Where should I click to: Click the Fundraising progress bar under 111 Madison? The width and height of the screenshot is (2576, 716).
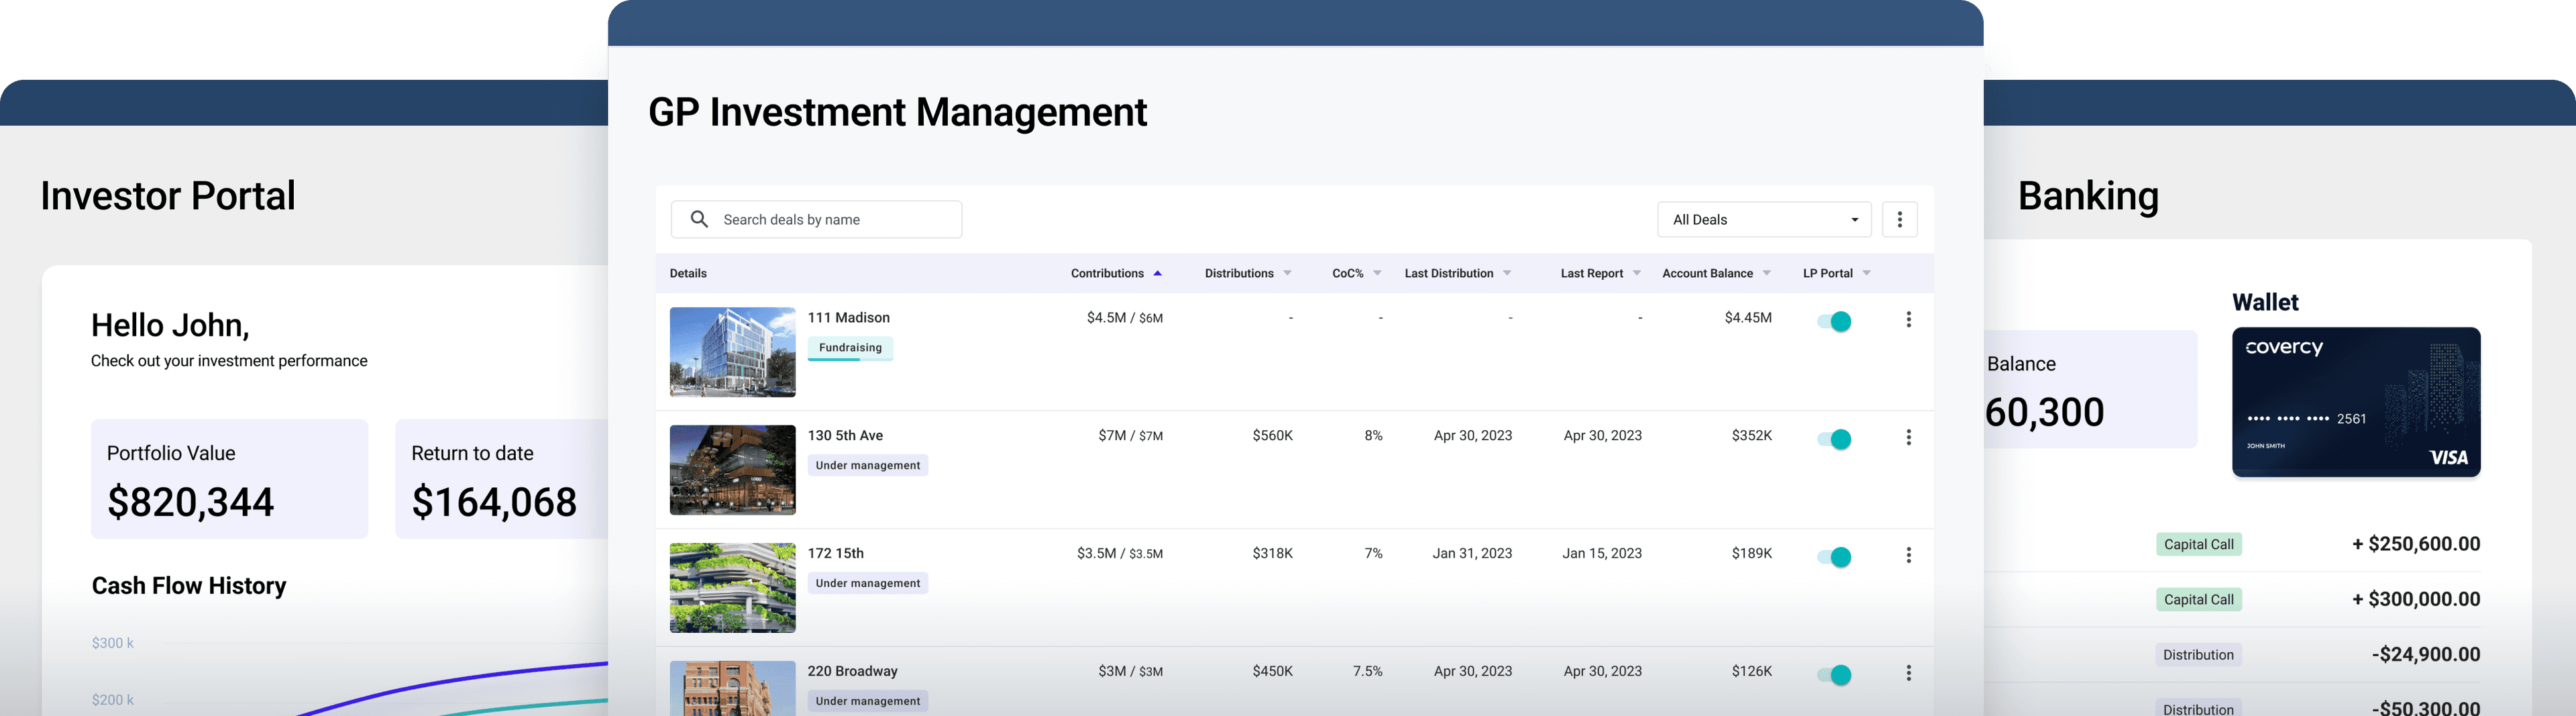tap(850, 362)
